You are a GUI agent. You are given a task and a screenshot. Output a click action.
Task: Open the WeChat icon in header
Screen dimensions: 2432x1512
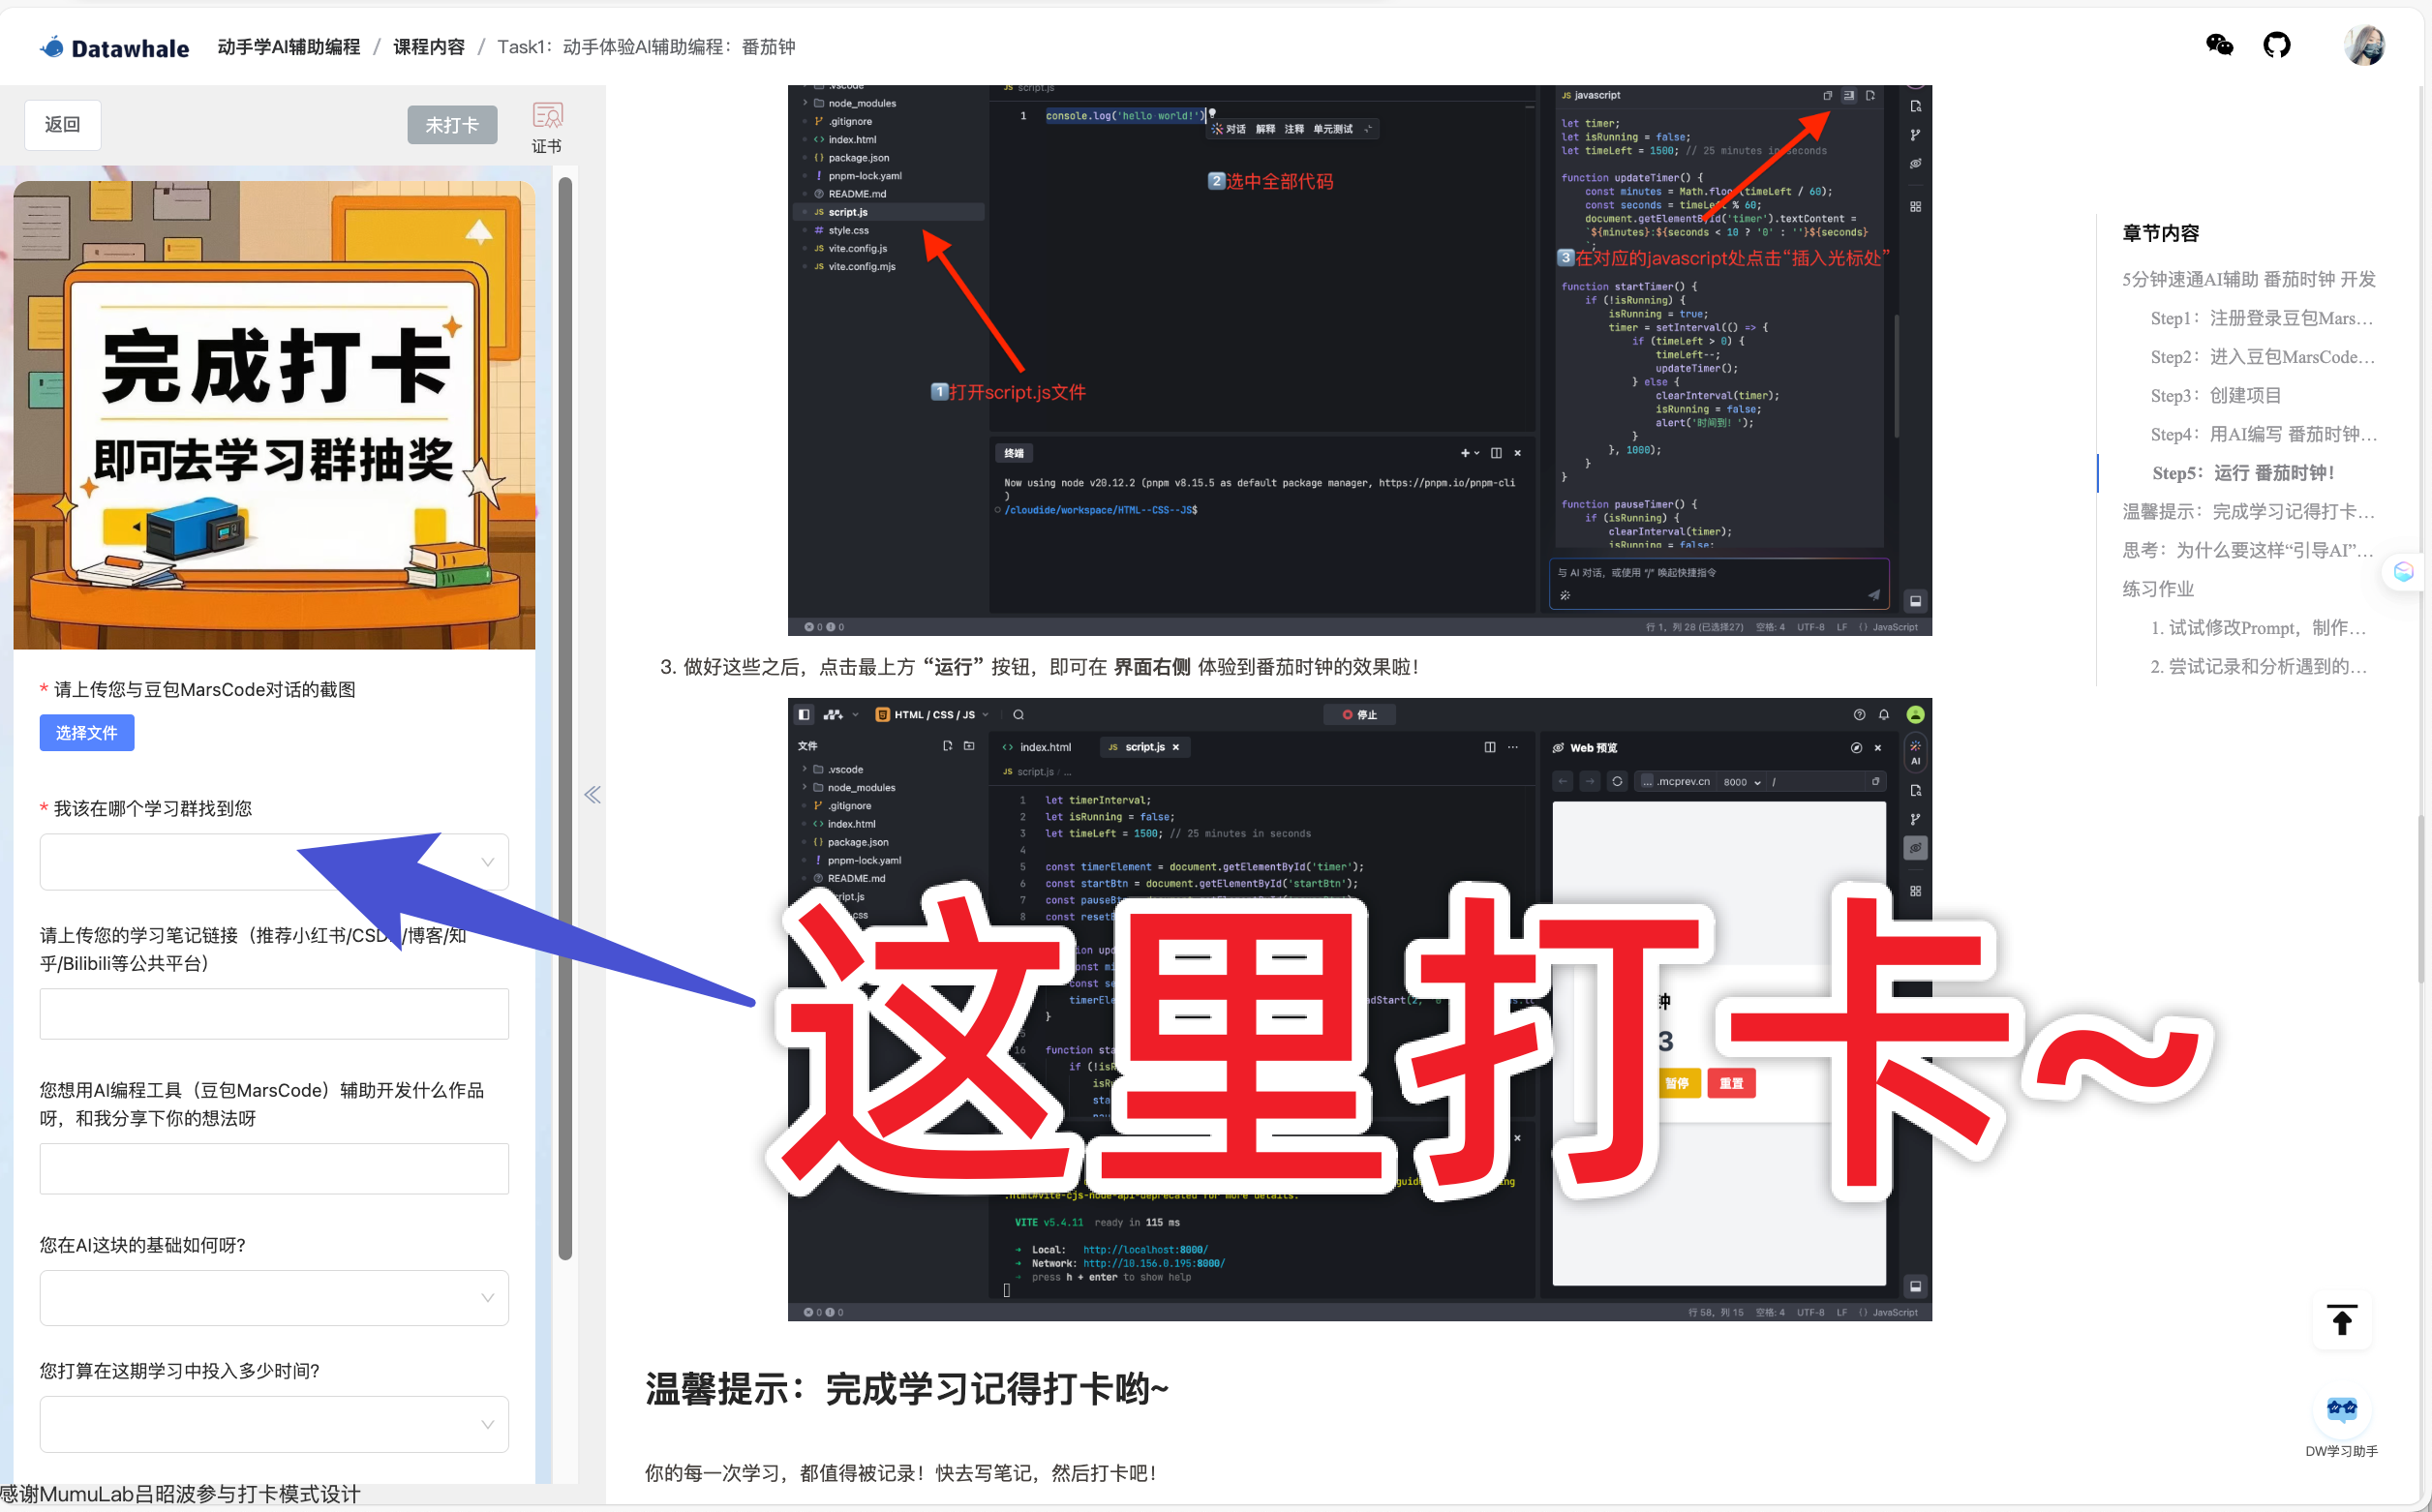[x=2218, y=45]
